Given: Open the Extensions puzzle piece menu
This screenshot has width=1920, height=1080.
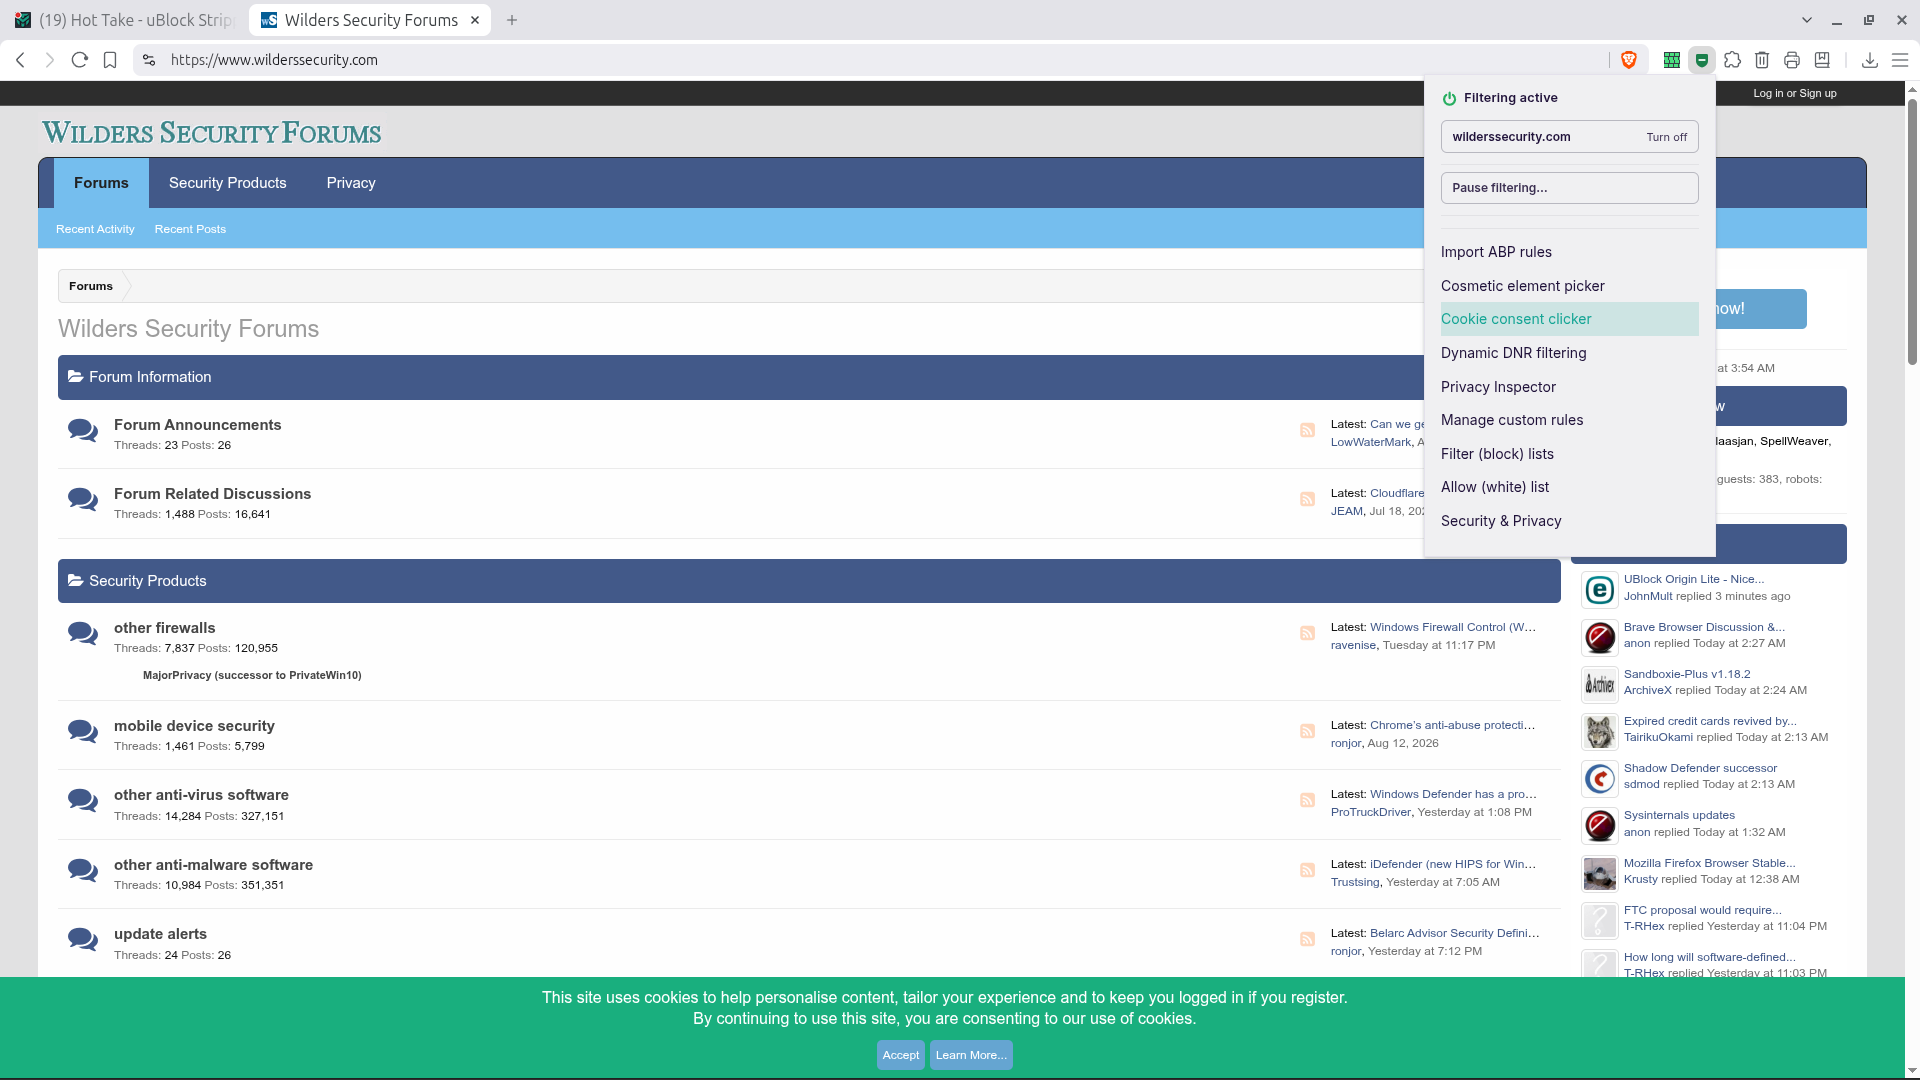Looking at the screenshot, I should click(x=1732, y=60).
